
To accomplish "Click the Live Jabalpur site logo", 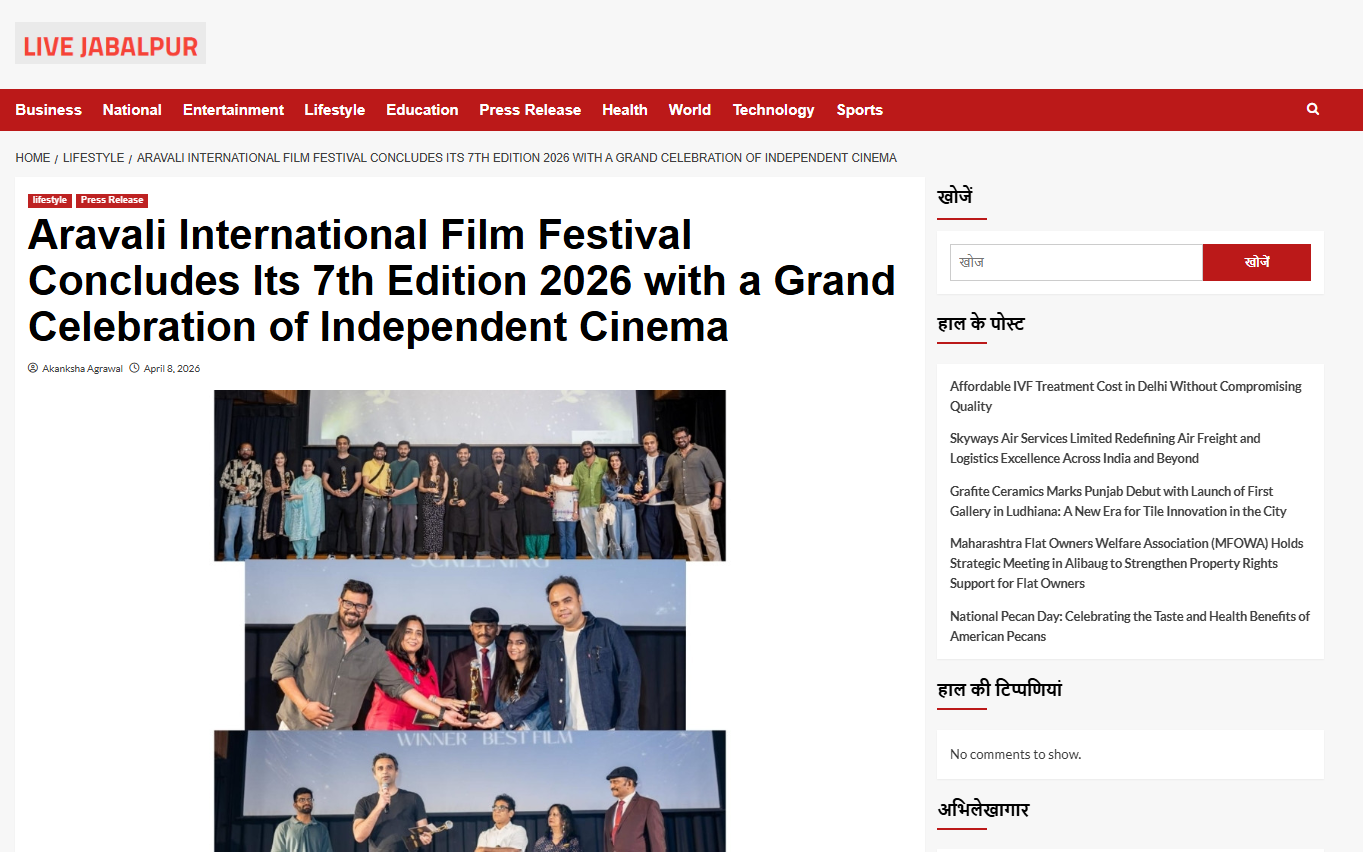I will 110,44.
